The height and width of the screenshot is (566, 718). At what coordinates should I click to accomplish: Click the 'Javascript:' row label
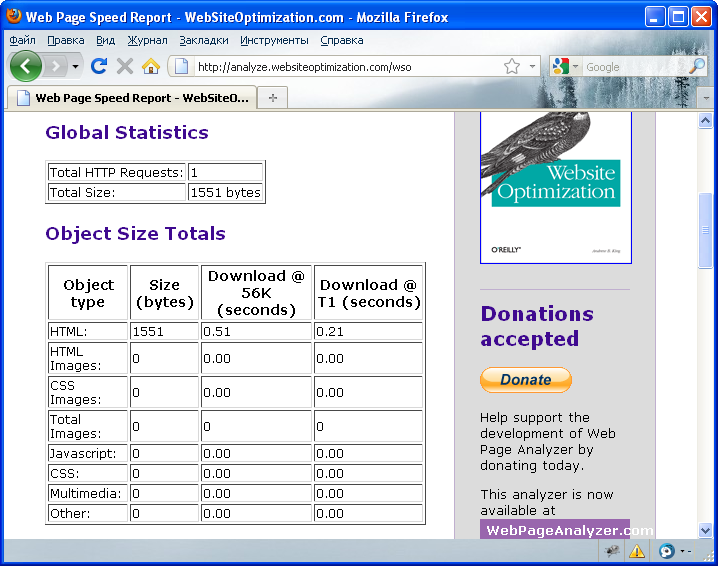[87, 453]
